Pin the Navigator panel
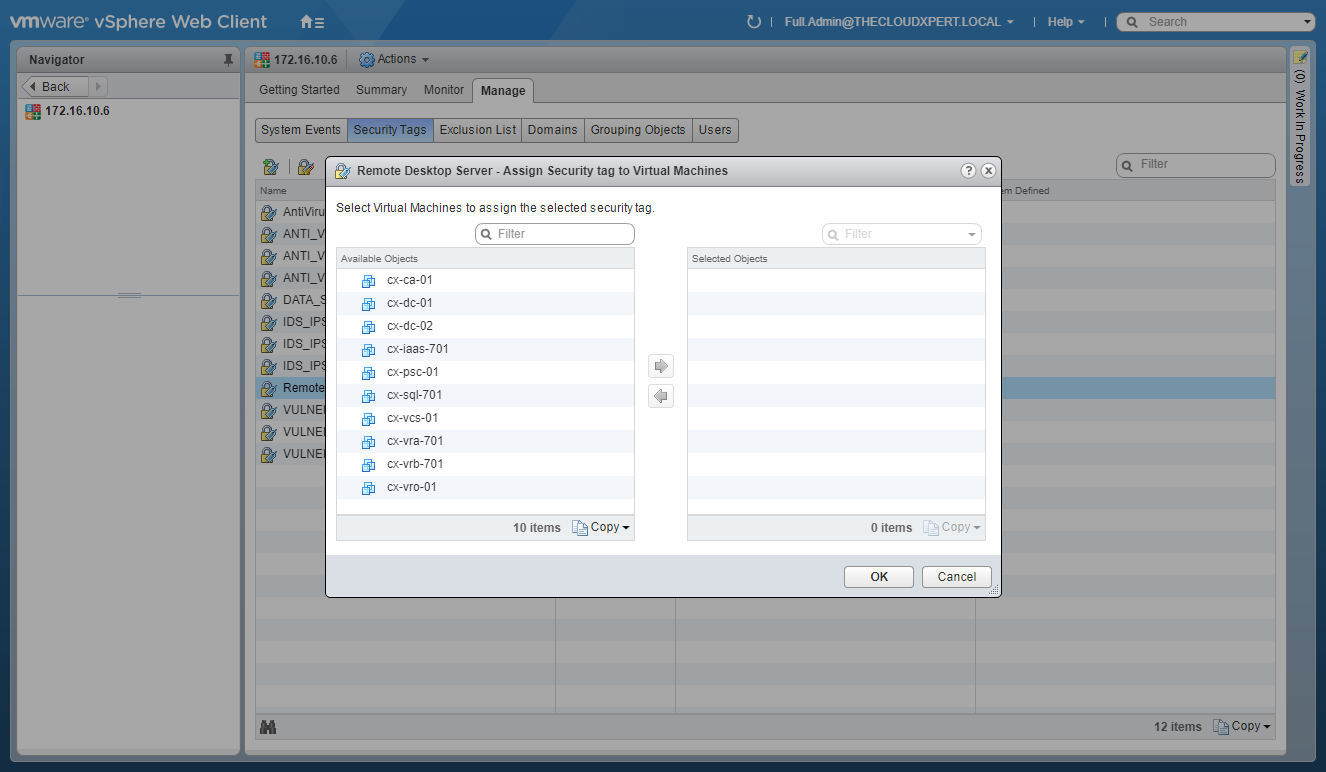The height and width of the screenshot is (772, 1326). (x=228, y=60)
